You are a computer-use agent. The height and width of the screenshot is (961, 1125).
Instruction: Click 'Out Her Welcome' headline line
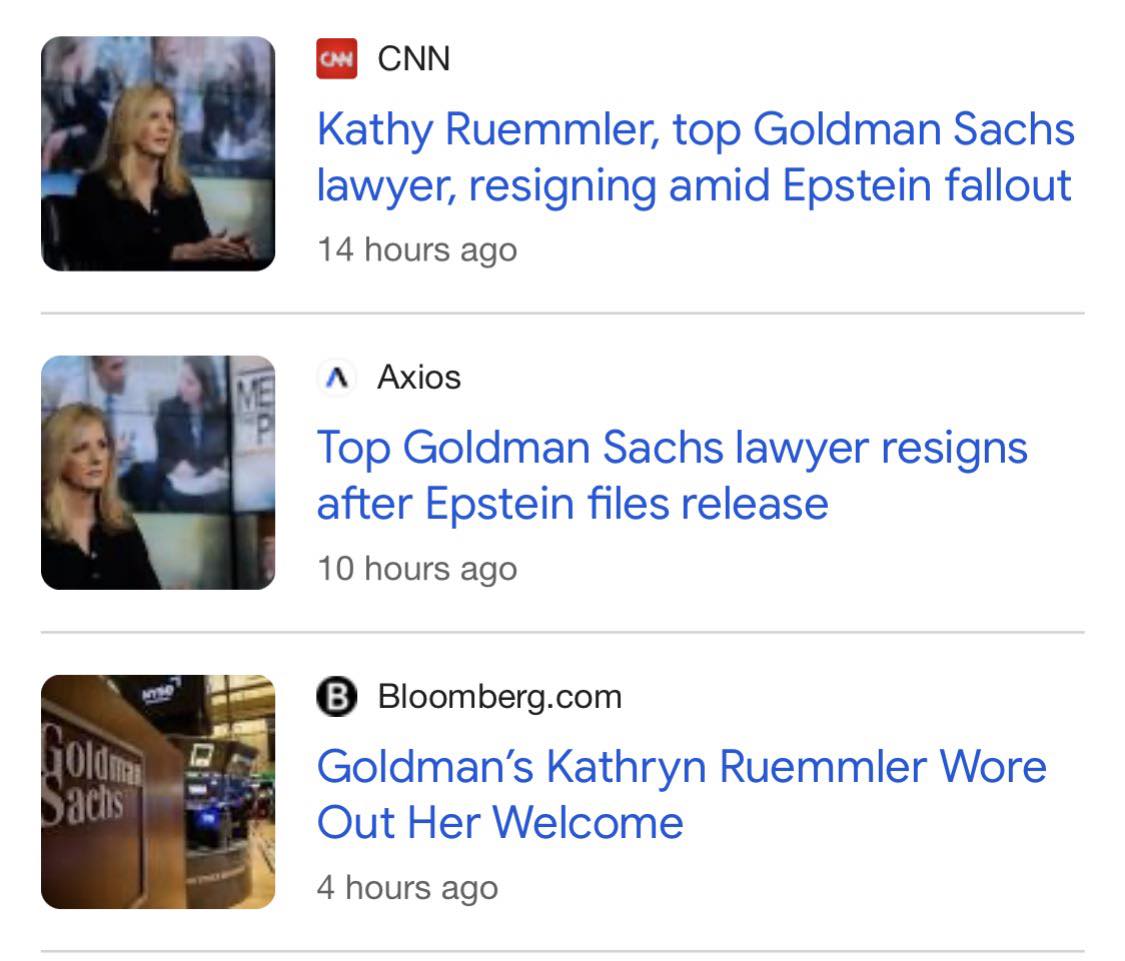click(500, 823)
